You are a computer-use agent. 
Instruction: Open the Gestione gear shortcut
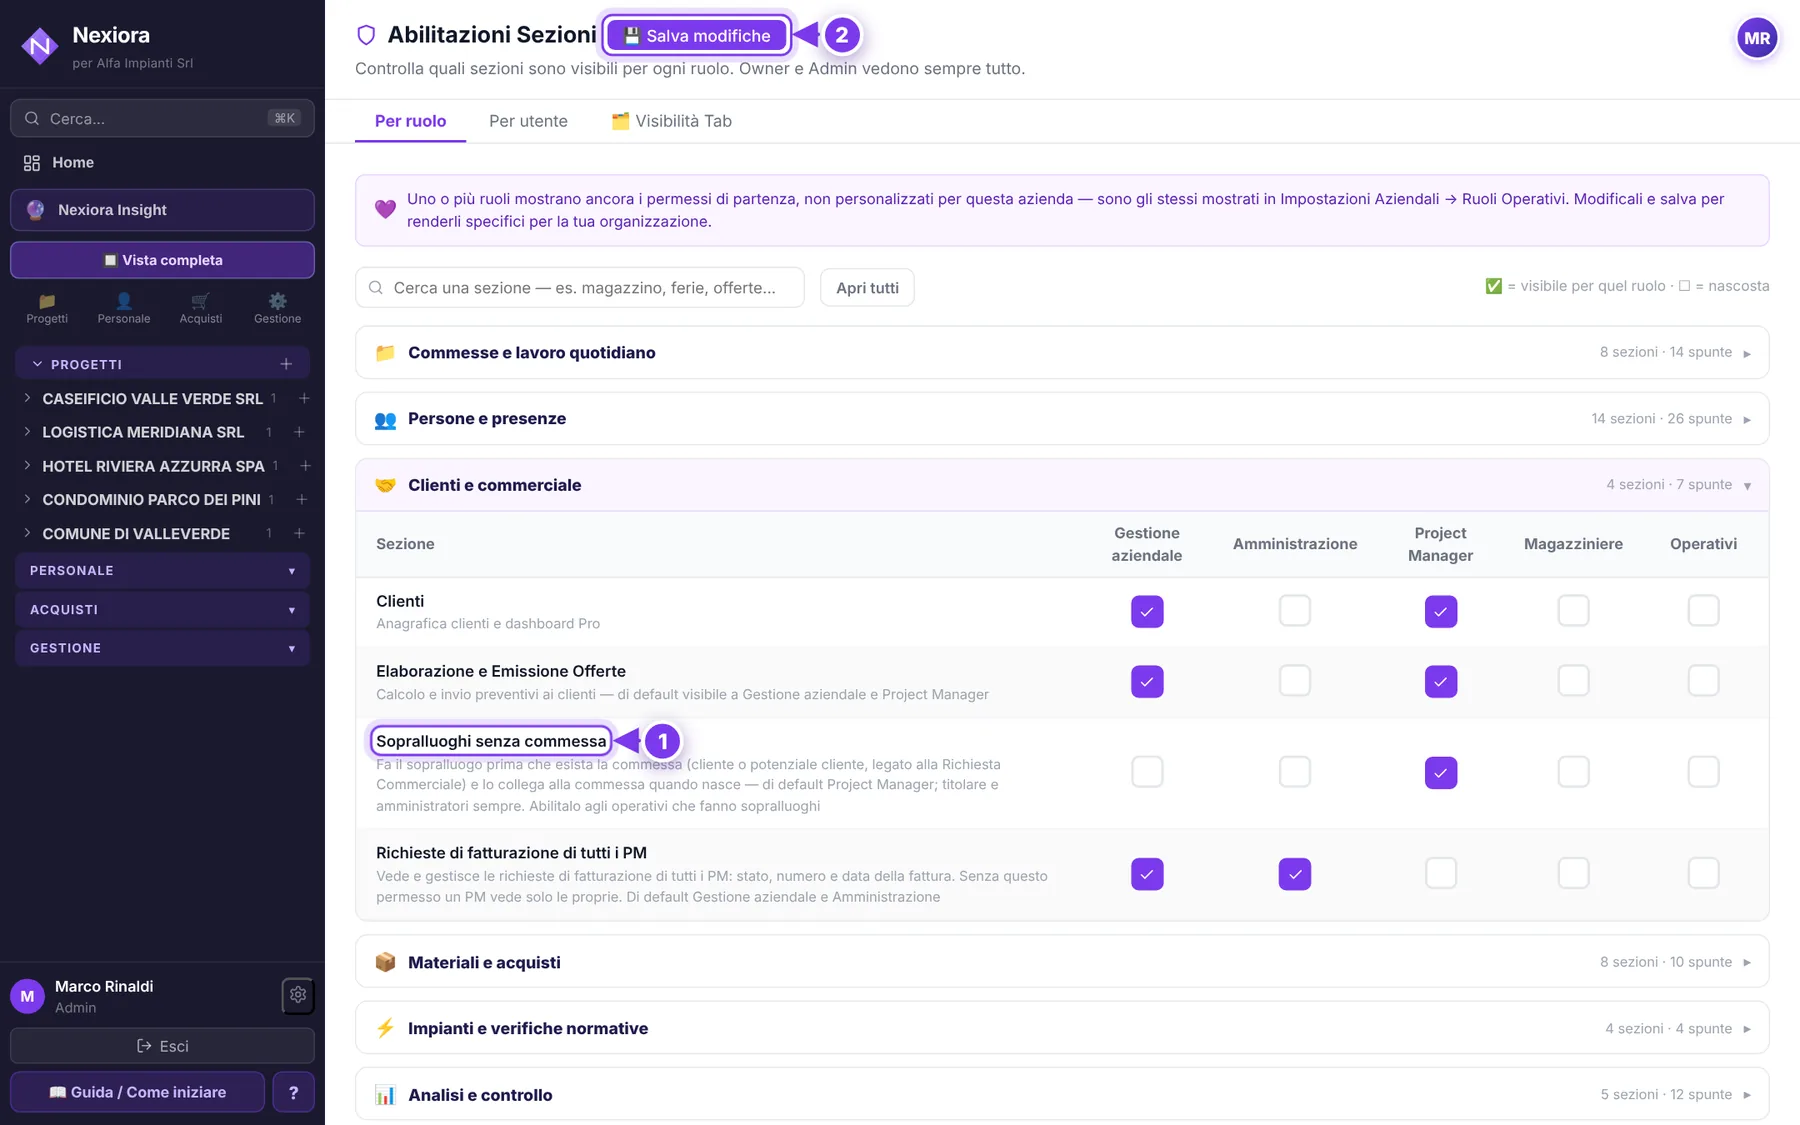click(277, 308)
